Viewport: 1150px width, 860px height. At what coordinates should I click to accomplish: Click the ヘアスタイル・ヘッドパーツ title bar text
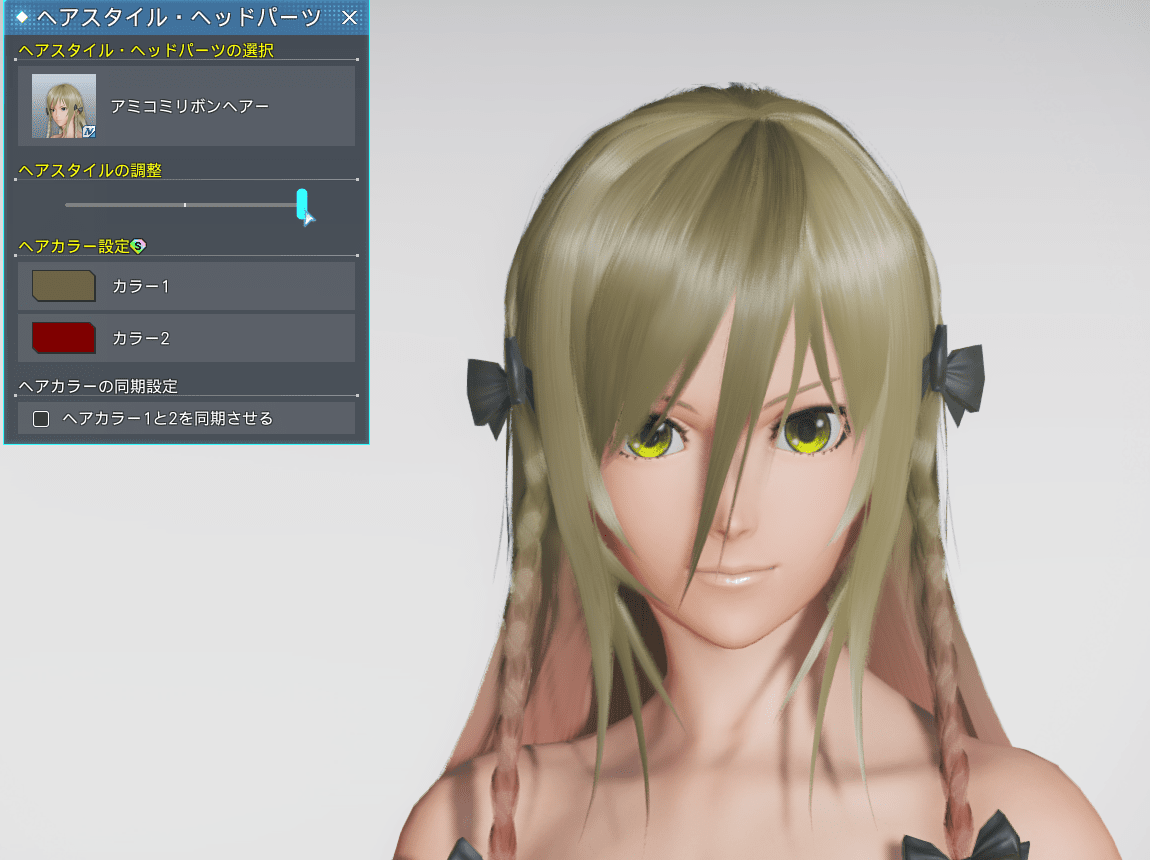pos(178,17)
